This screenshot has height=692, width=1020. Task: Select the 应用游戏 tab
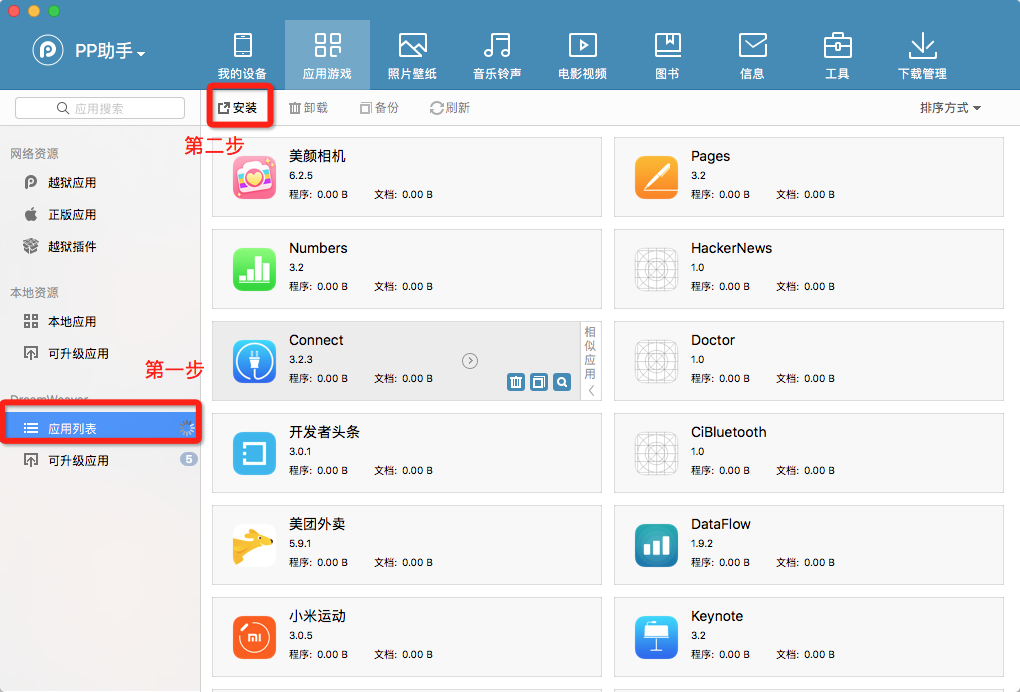tap(327, 55)
